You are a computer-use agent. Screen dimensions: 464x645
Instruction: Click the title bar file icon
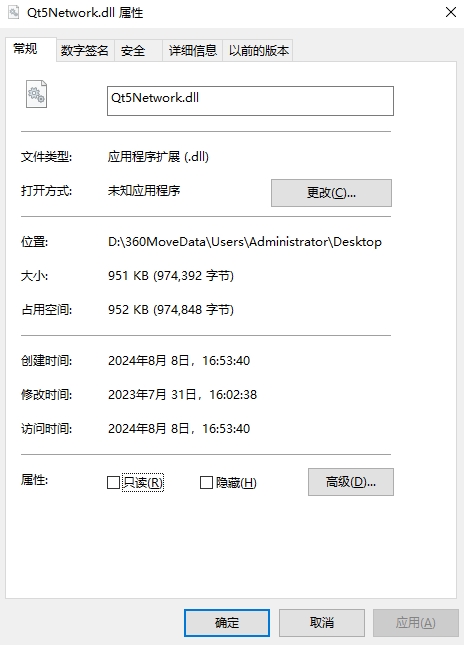pyautogui.click(x=14, y=12)
